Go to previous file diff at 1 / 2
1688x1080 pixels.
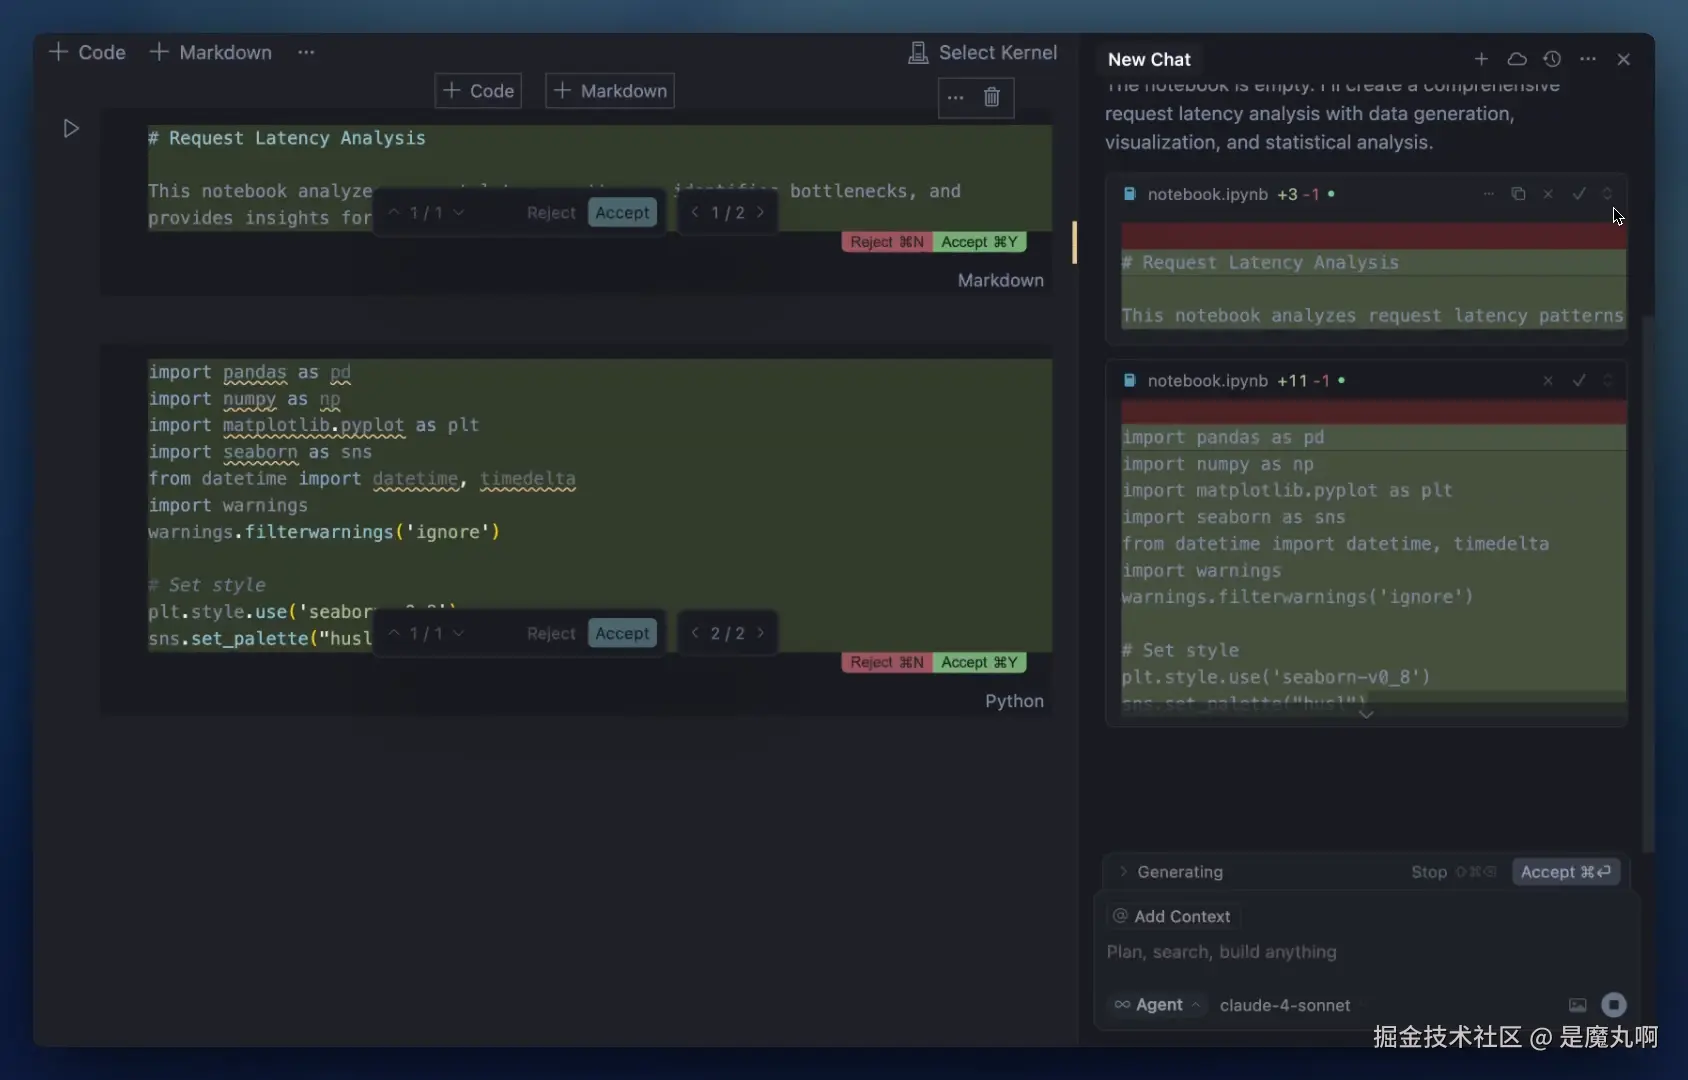695,212
